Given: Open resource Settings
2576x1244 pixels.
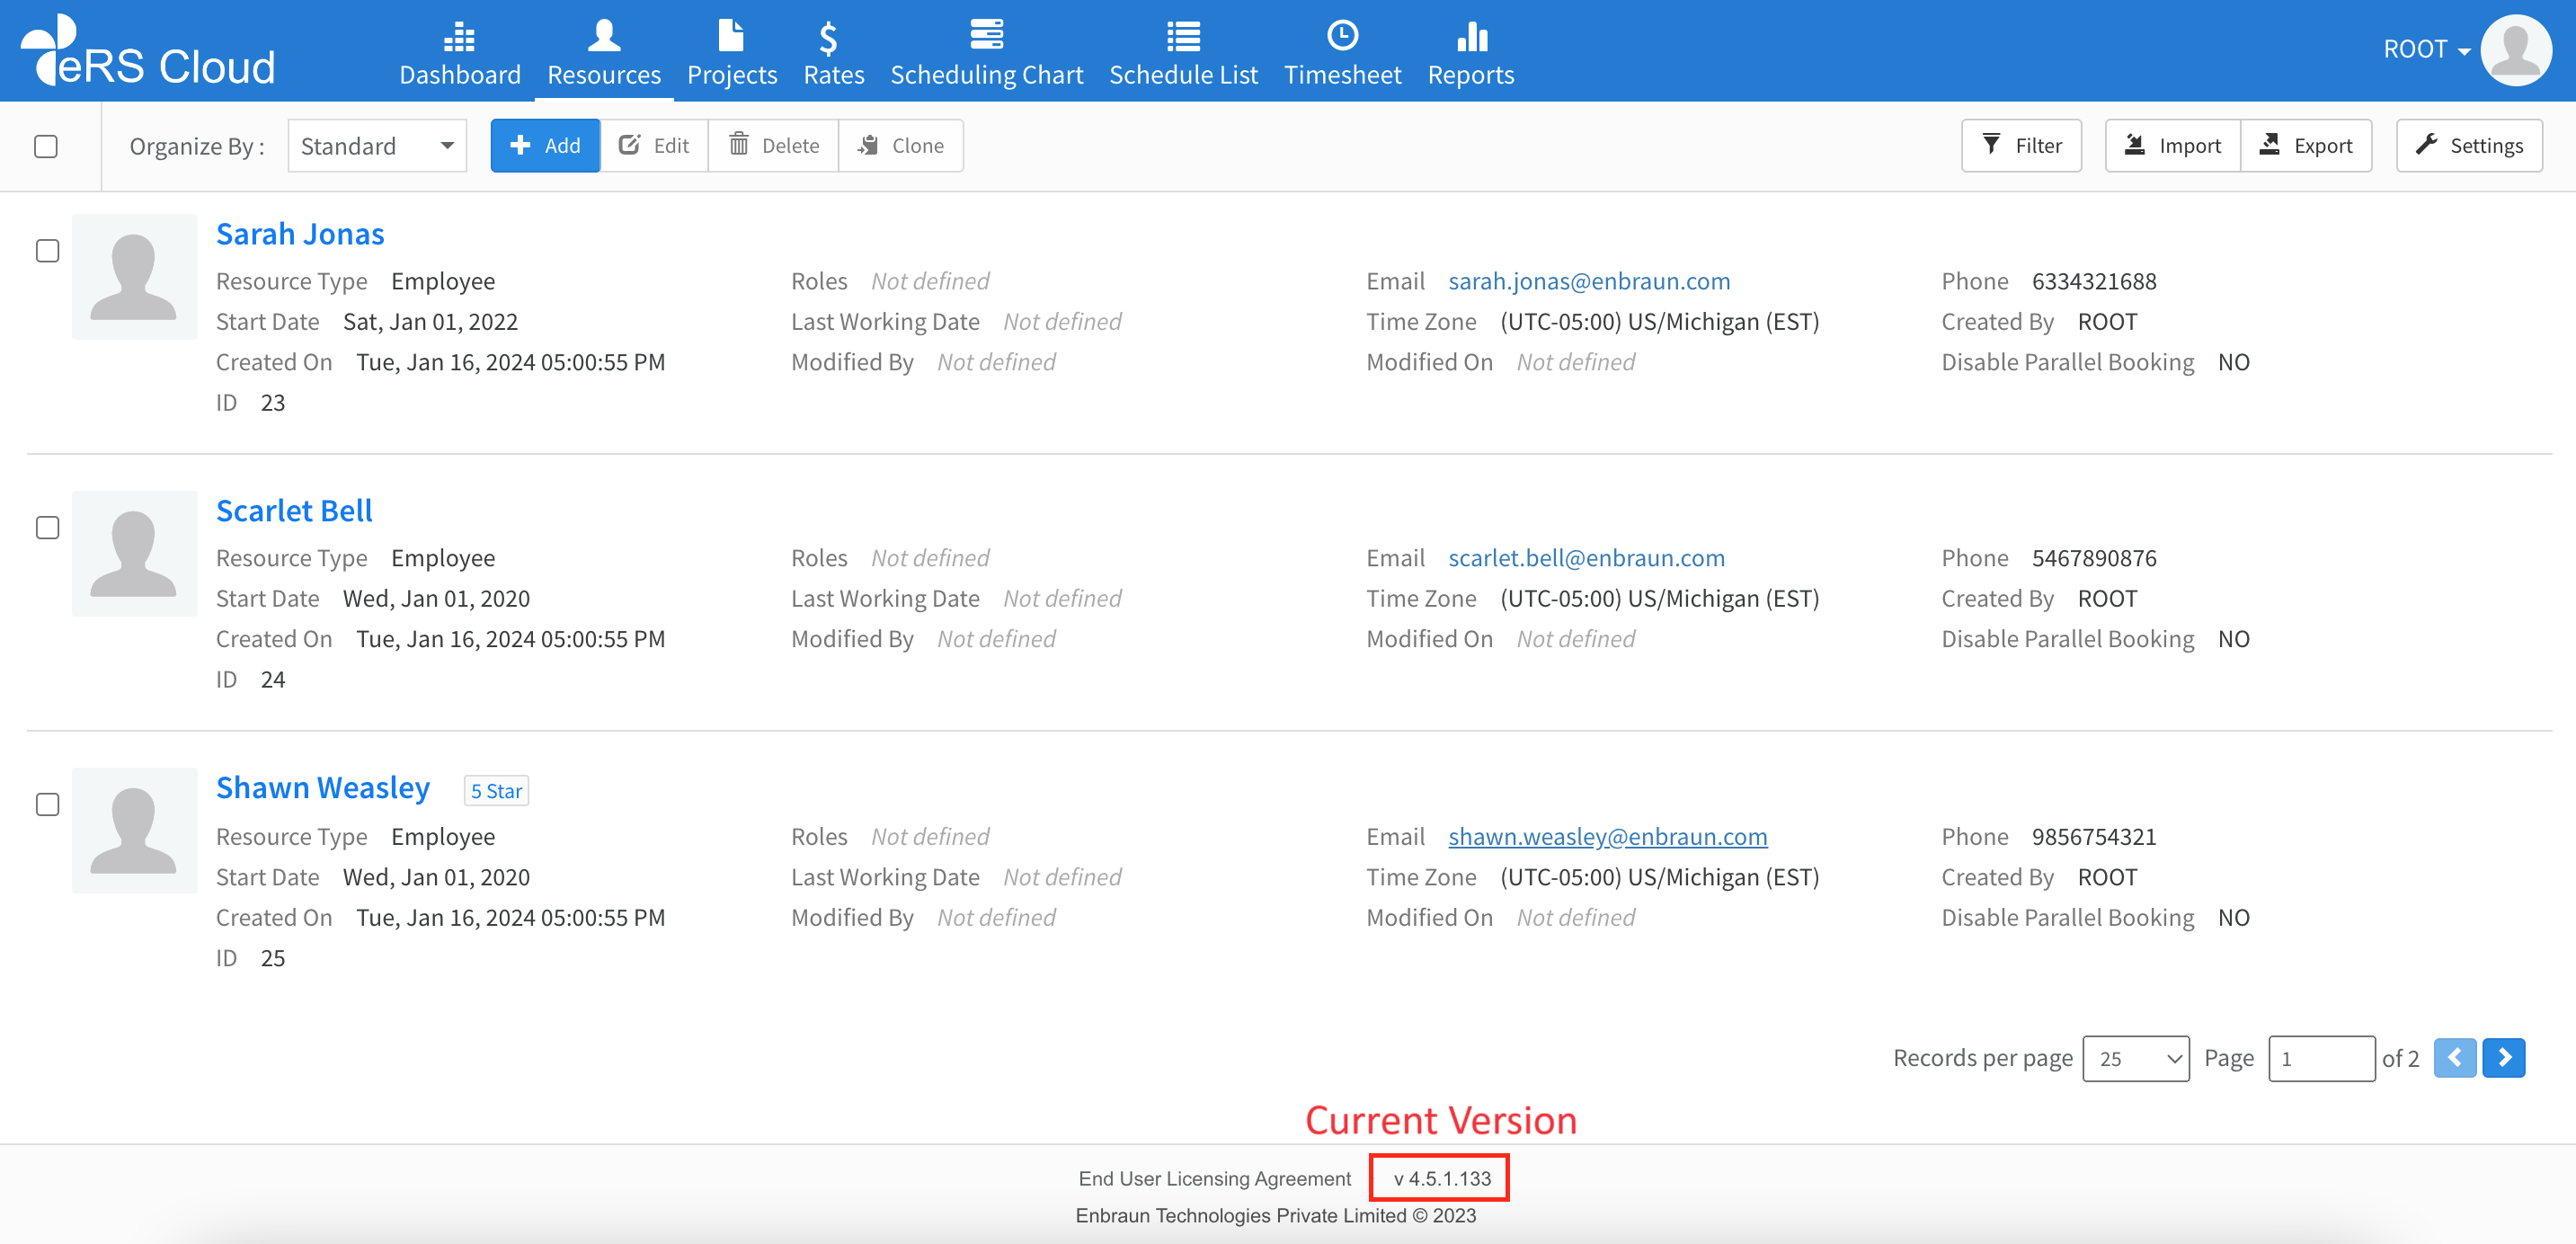Looking at the screenshot, I should point(2469,146).
